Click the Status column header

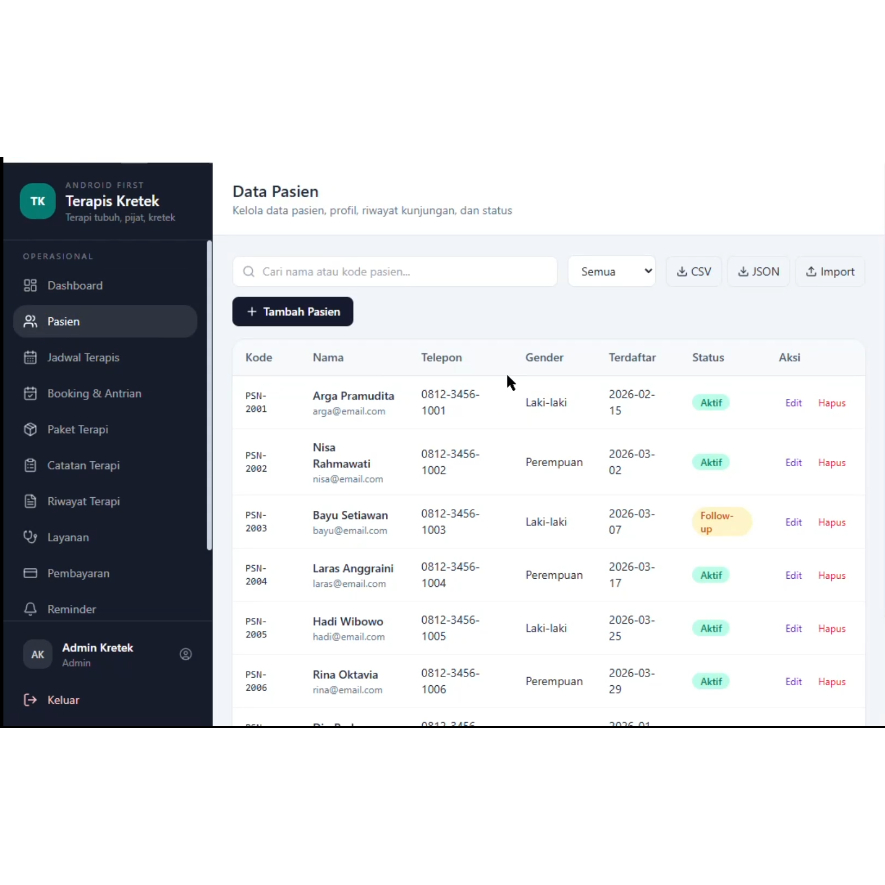coord(708,357)
